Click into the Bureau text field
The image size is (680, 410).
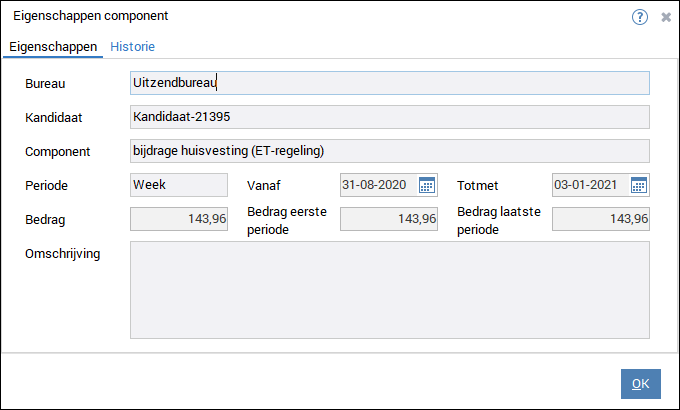pyautogui.click(x=389, y=83)
